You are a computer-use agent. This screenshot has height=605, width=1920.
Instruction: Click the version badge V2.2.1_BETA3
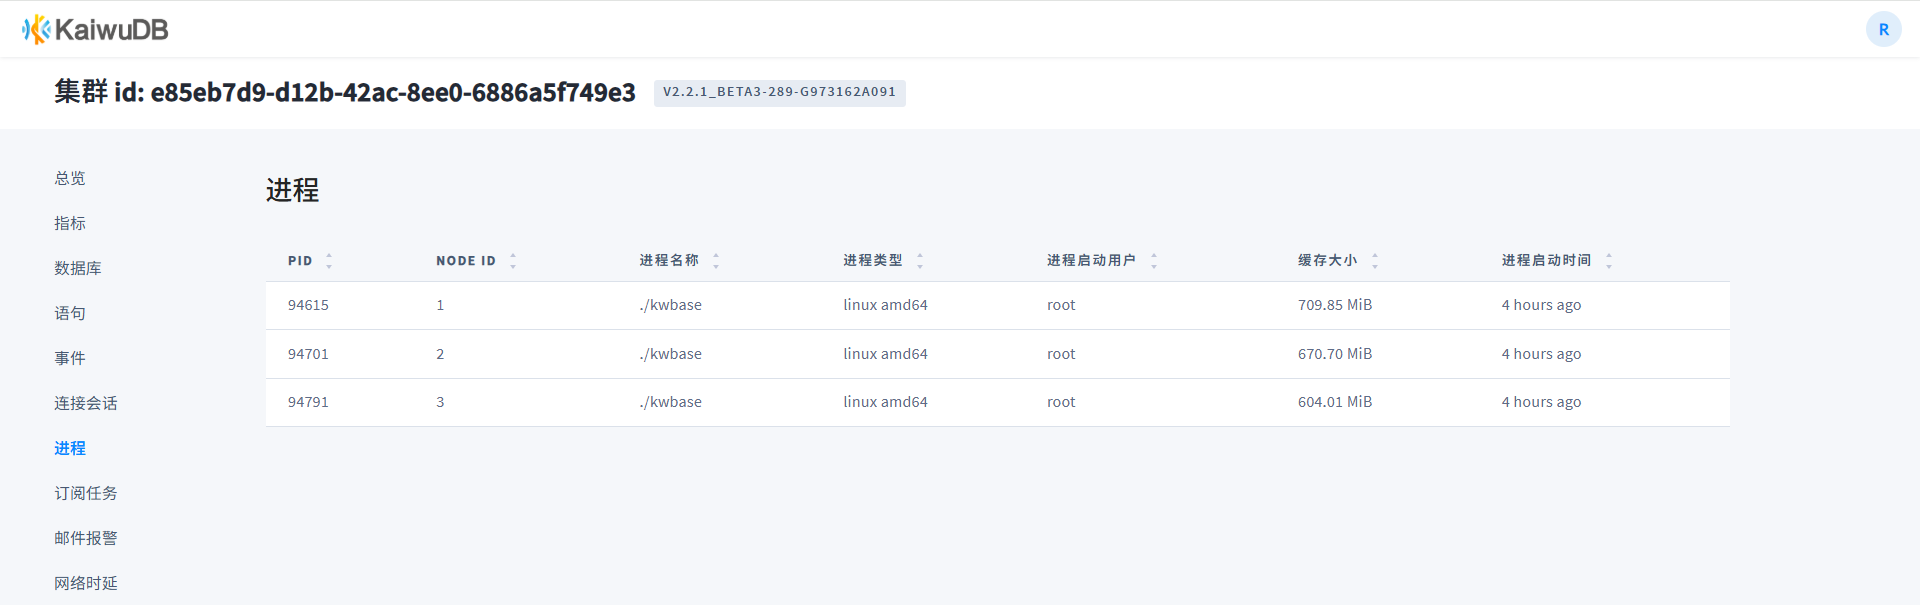coord(779,92)
